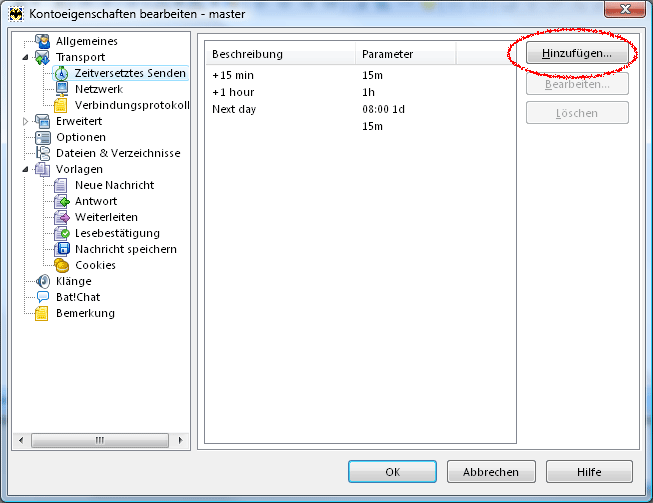
Task: Confirm with the OK button
Action: click(x=392, y=472)
